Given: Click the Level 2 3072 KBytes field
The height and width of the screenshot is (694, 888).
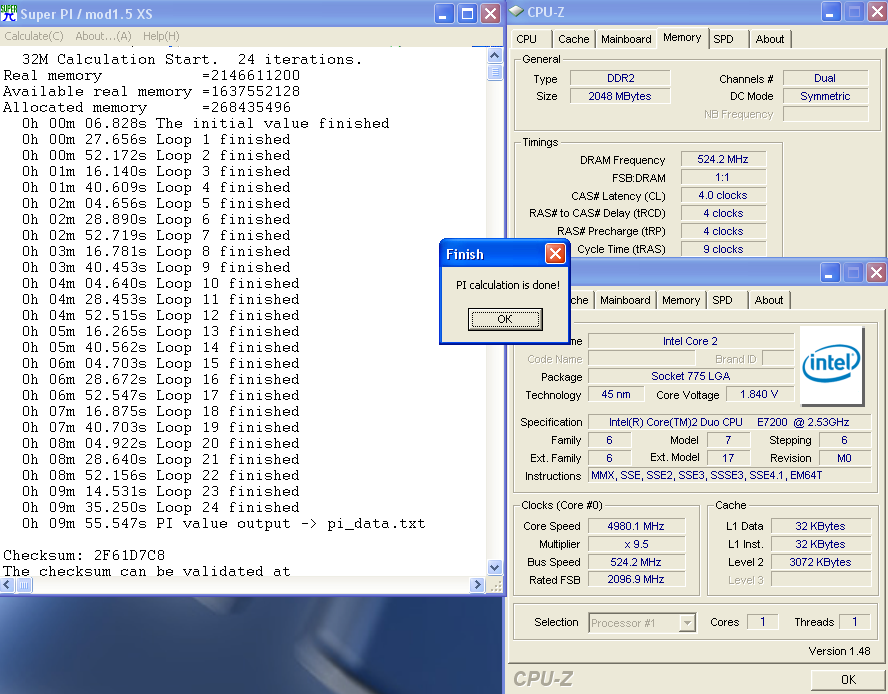Looking at the screenshot, I should point(821,562).
